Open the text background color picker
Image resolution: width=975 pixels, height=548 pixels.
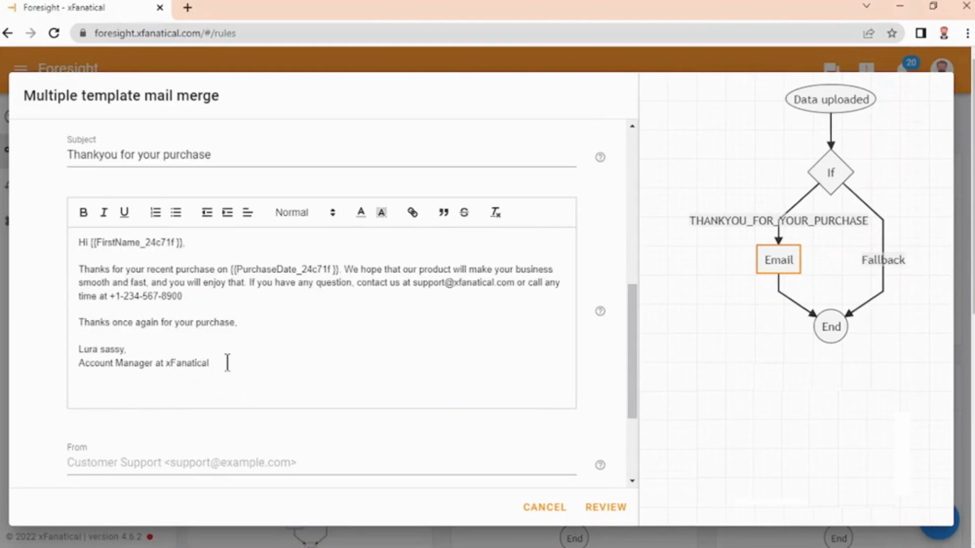[381, 212]
